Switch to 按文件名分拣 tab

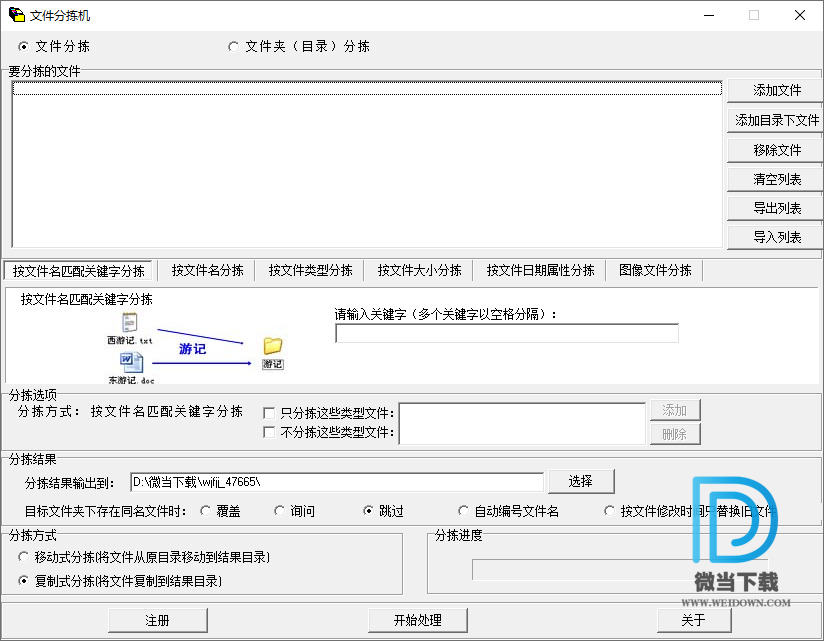(x=207, y=270)
